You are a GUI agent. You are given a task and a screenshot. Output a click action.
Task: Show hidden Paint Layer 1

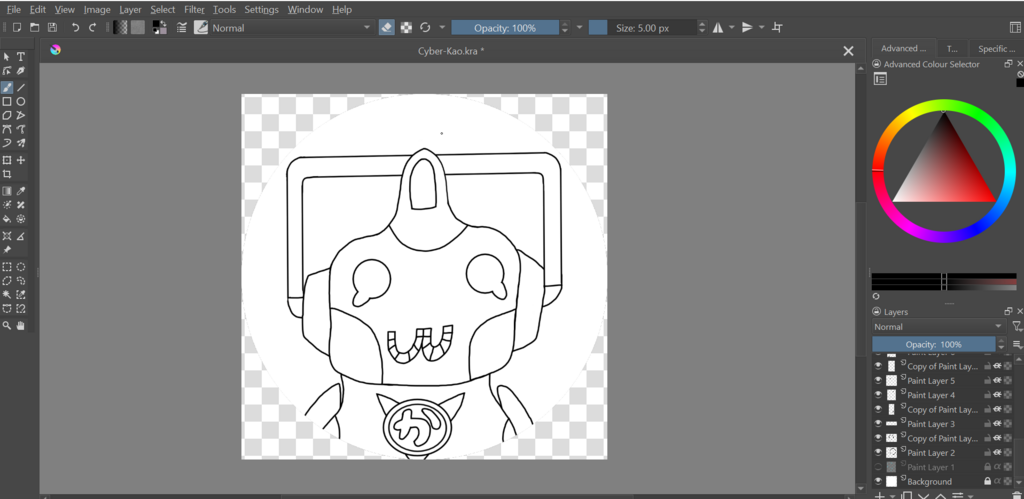coord(879,467)
